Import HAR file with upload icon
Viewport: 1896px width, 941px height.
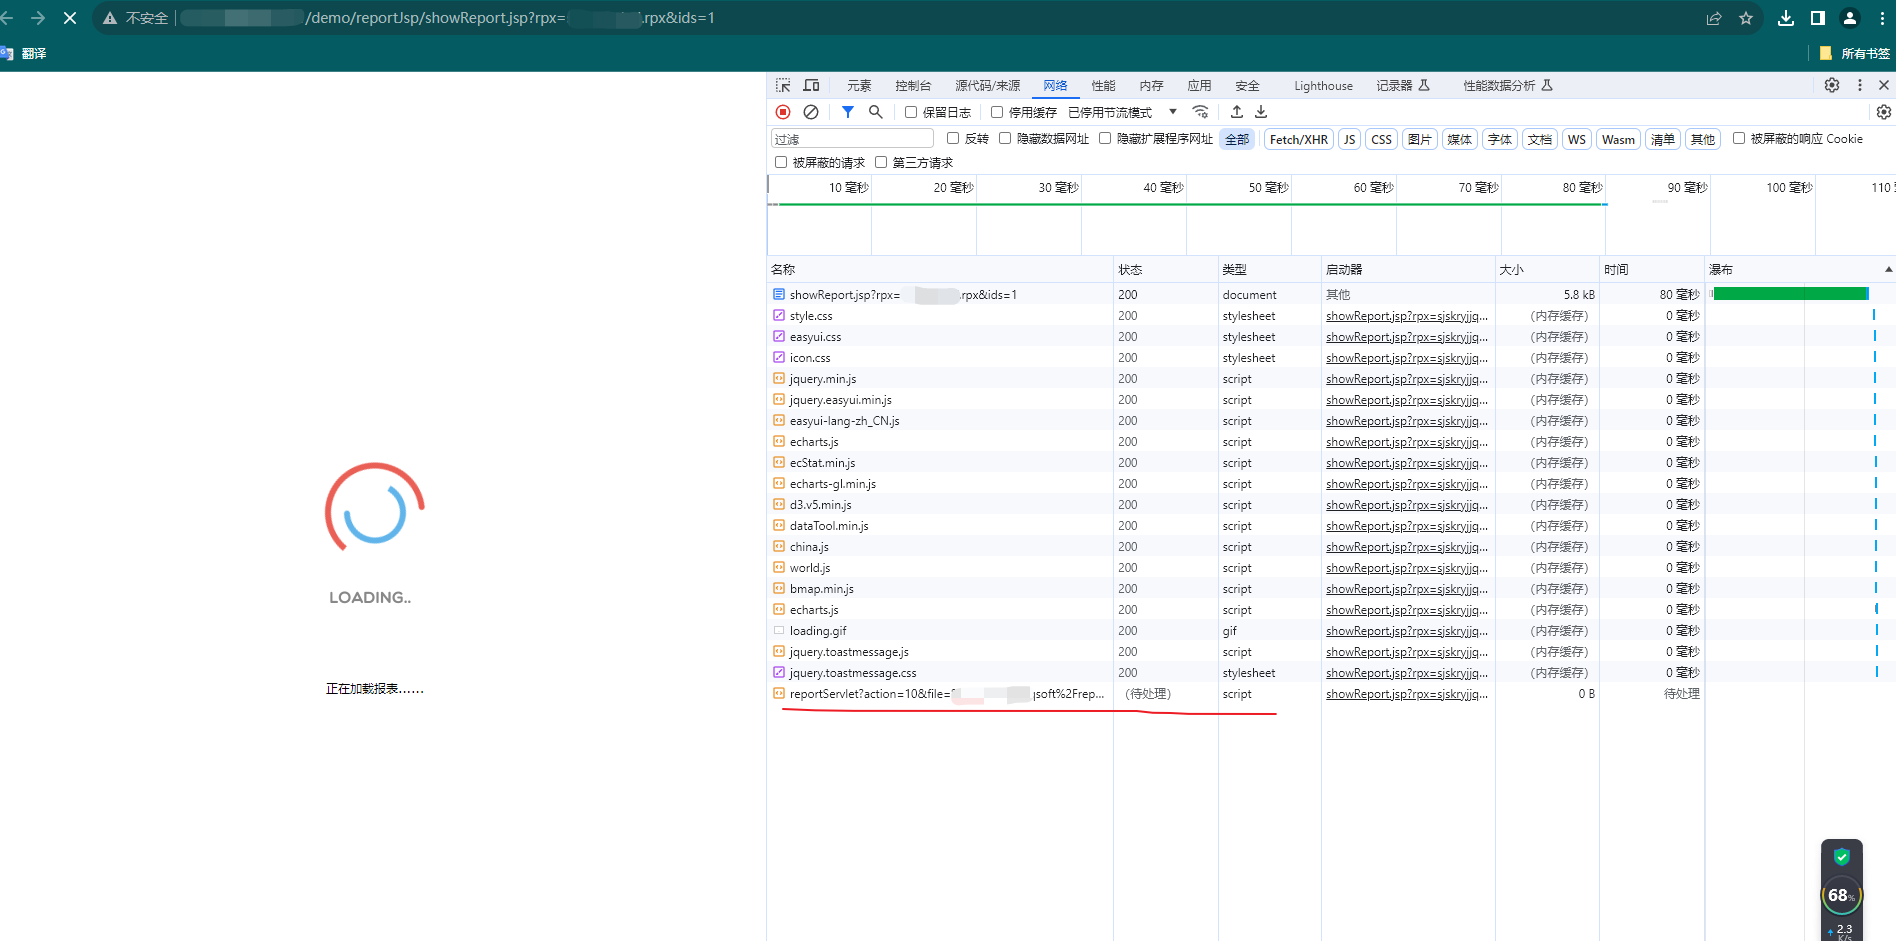[x=1237, y=112]
